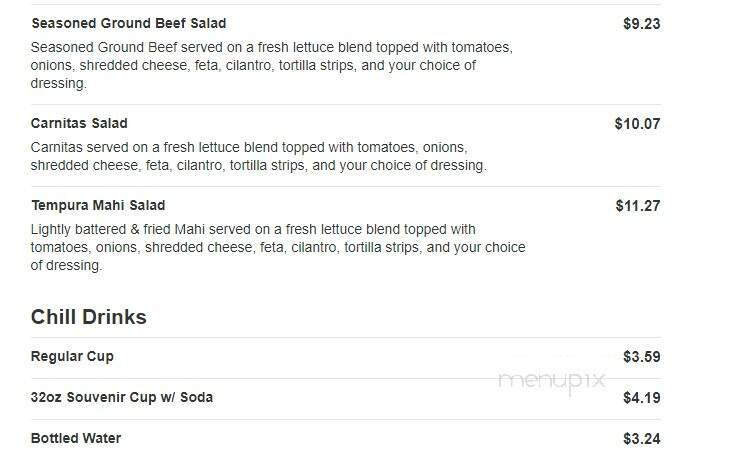Screen dimensions: 731x463
Task: Choose the Bottled Water item
Action: point(76,438)
